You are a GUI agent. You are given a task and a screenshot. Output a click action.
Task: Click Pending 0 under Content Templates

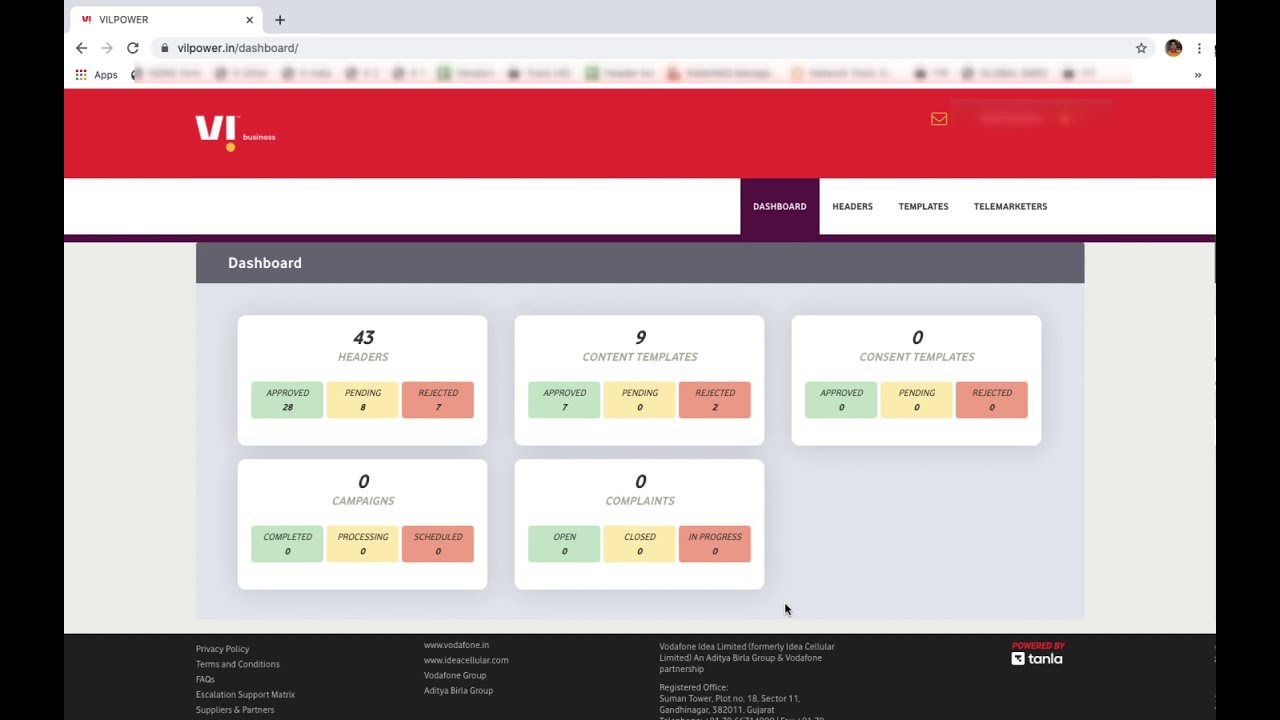640,400
